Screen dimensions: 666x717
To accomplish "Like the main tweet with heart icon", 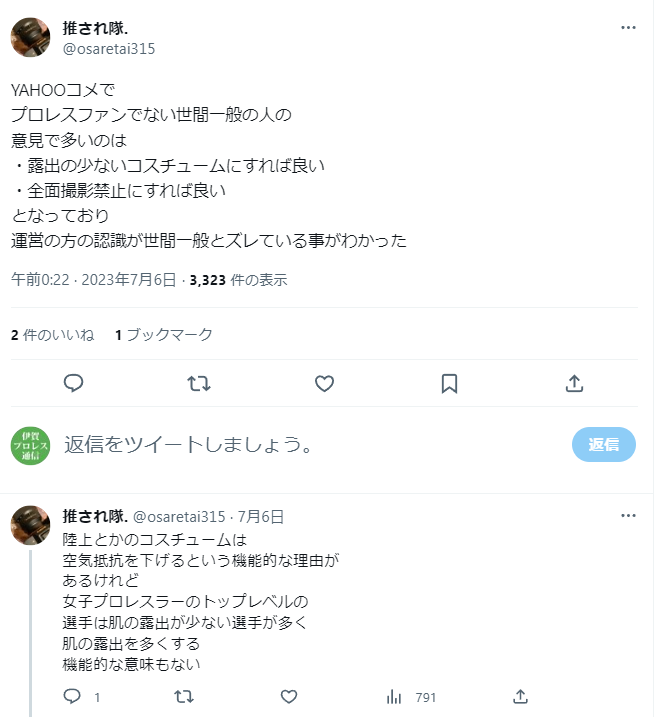I will tap(324, 383).
